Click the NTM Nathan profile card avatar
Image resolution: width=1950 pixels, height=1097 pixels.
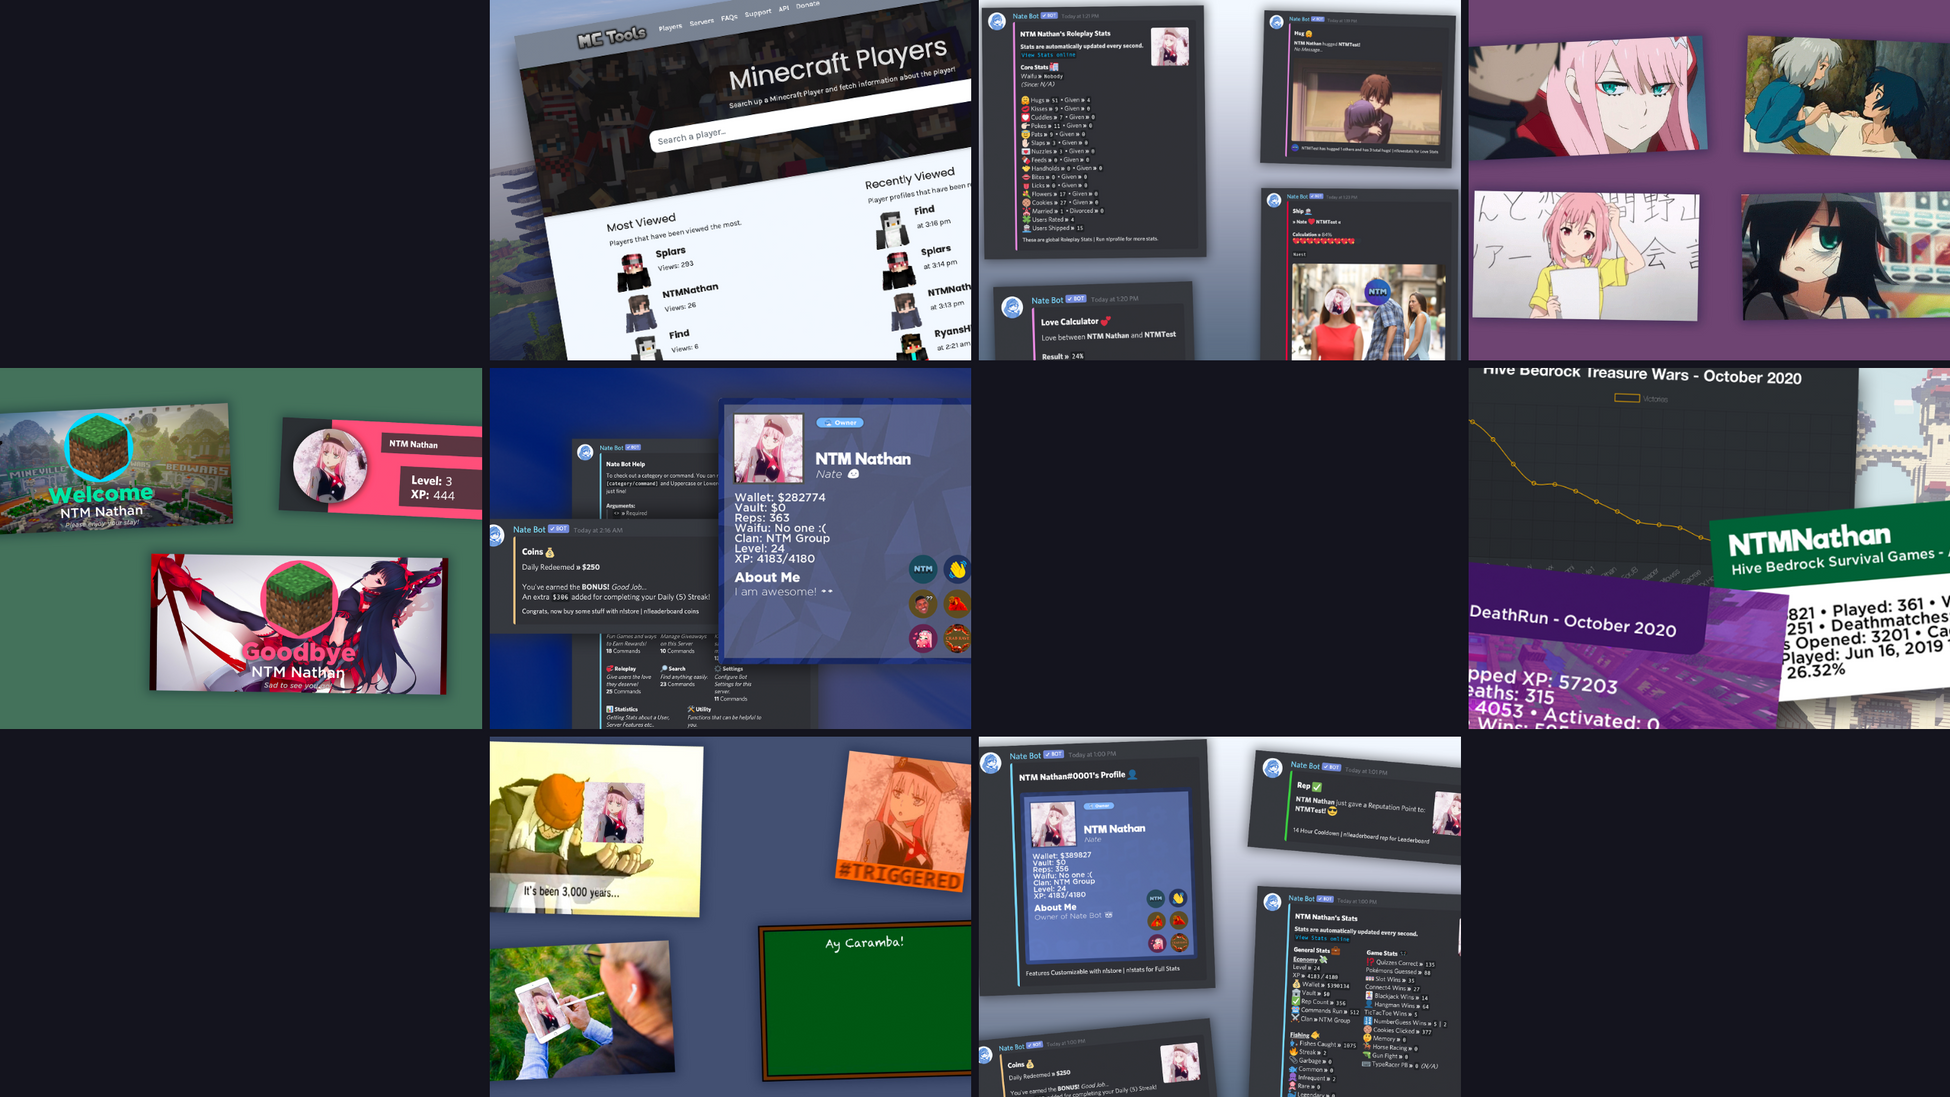tap(768, 448)
